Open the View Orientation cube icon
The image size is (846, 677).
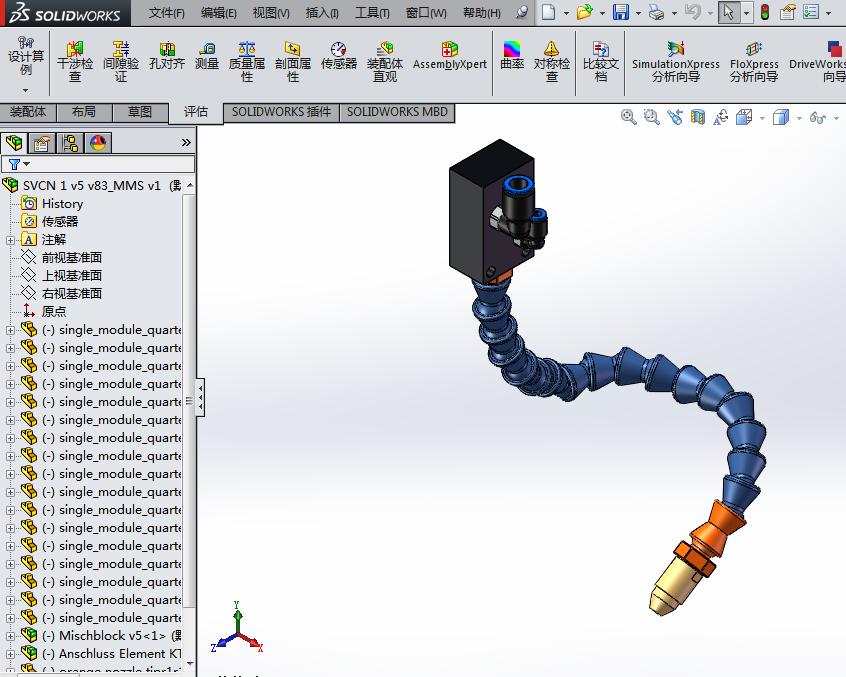[744, 117]
